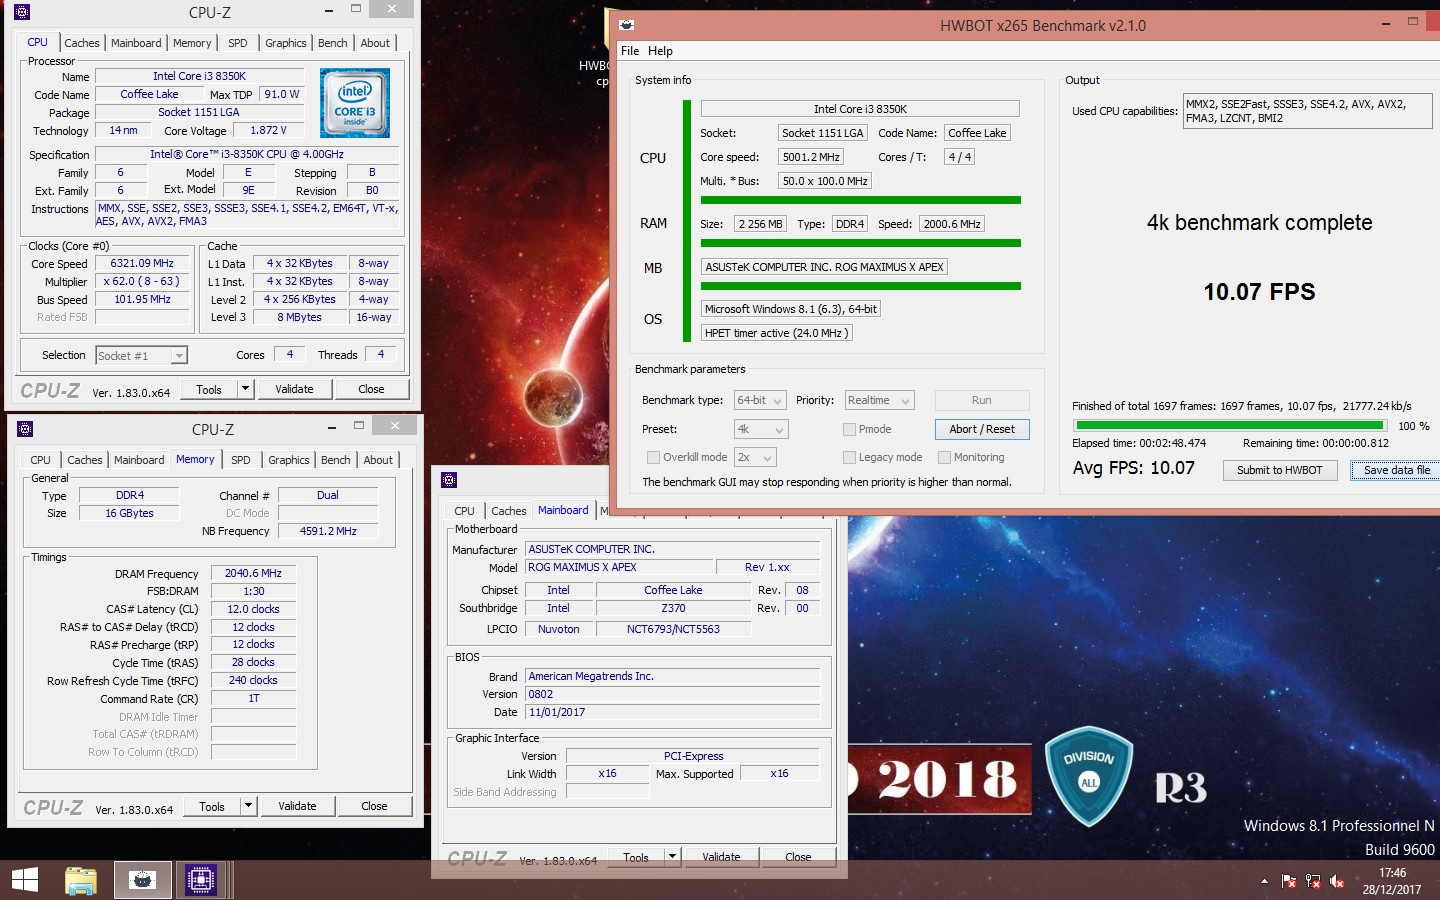This screenshot has height=900, width=1440.
Task: Click the Core speed 5001.2 MHz value
Action: (811, 157)
